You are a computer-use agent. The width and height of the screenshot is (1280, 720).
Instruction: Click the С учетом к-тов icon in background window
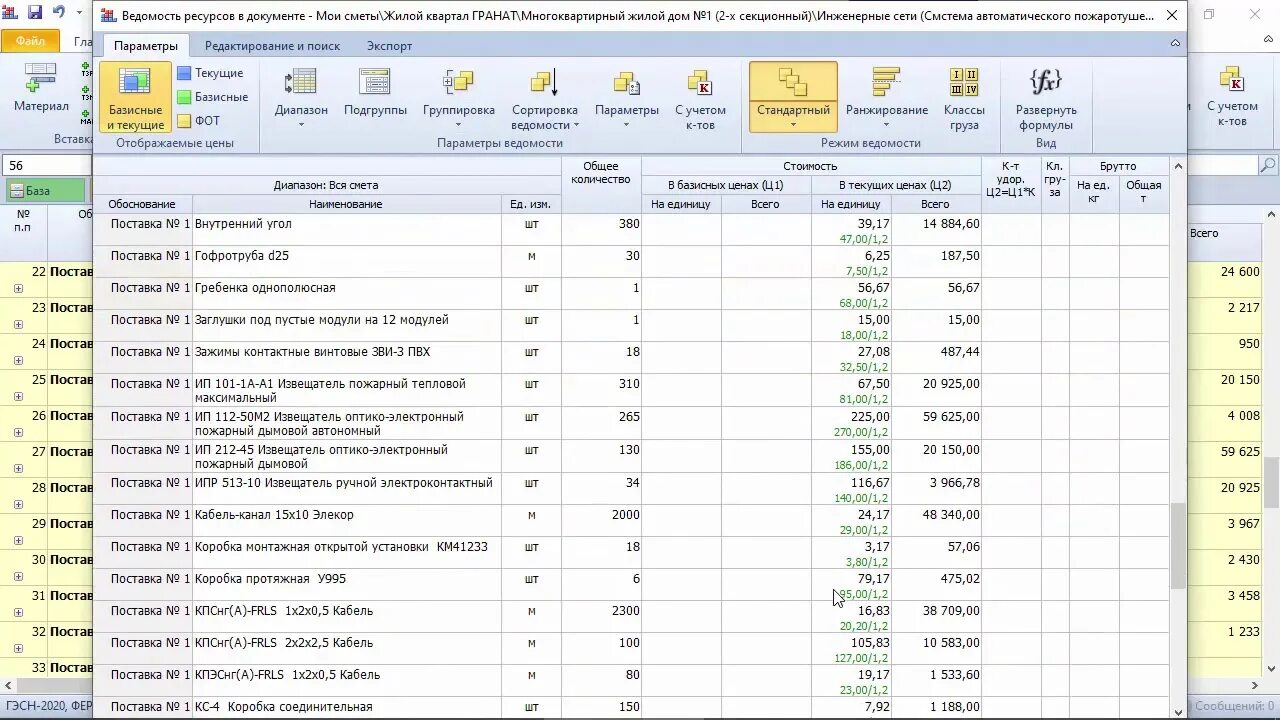click(1231, 80)
